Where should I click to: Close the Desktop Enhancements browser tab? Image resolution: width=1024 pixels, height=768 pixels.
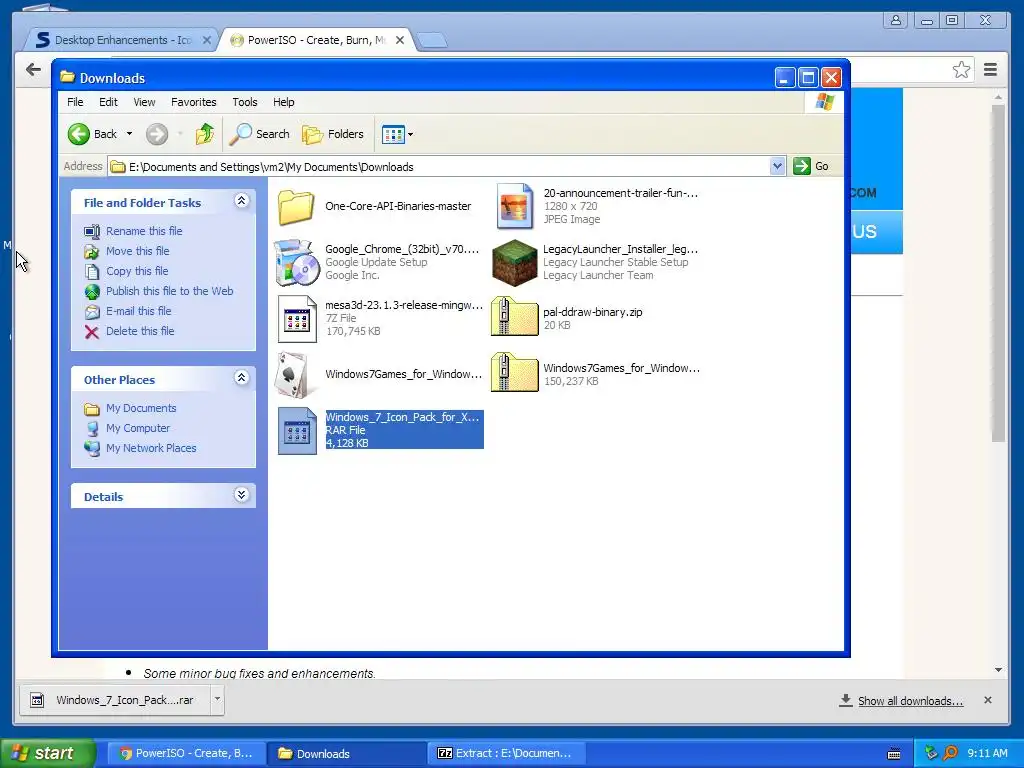click(206, 40)
